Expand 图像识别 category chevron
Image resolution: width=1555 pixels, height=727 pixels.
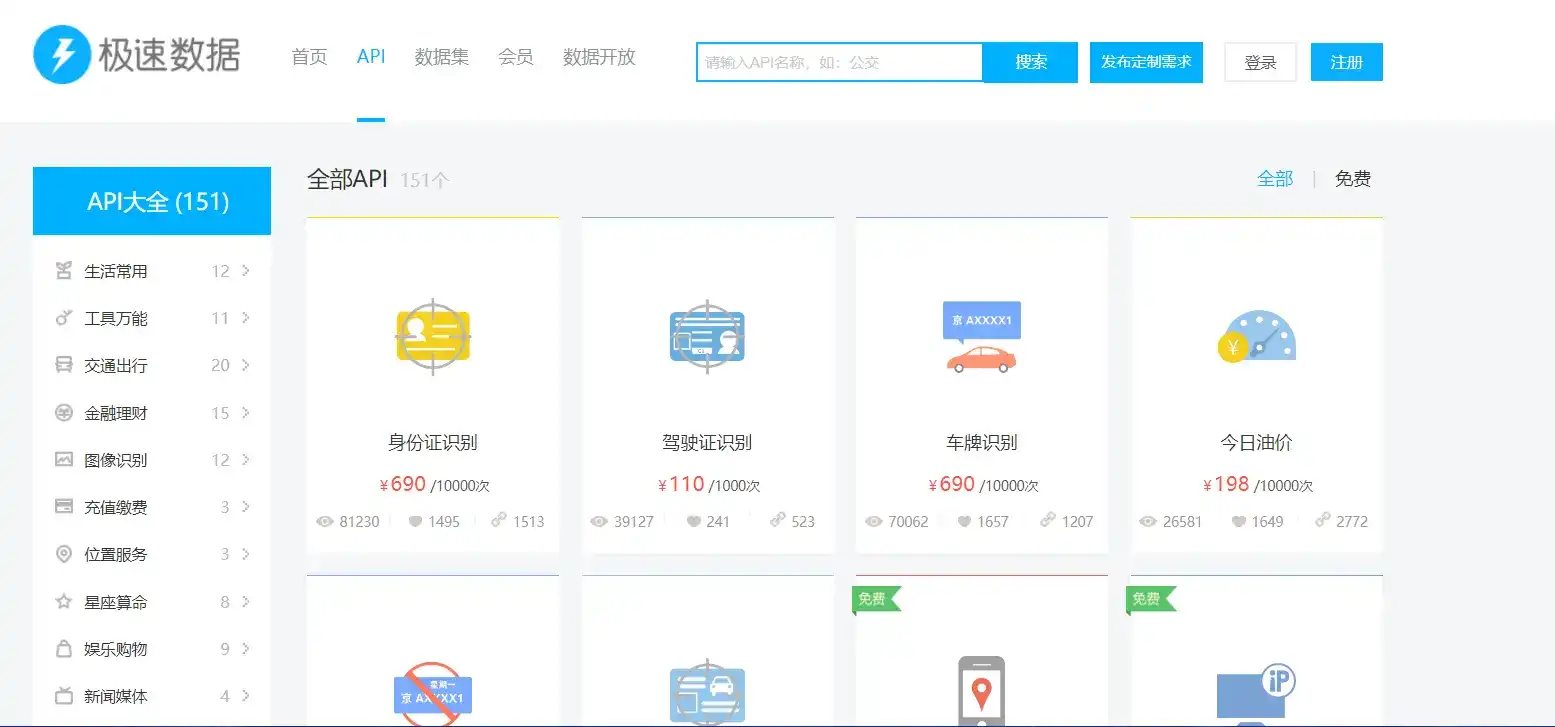tap(246, 460)
